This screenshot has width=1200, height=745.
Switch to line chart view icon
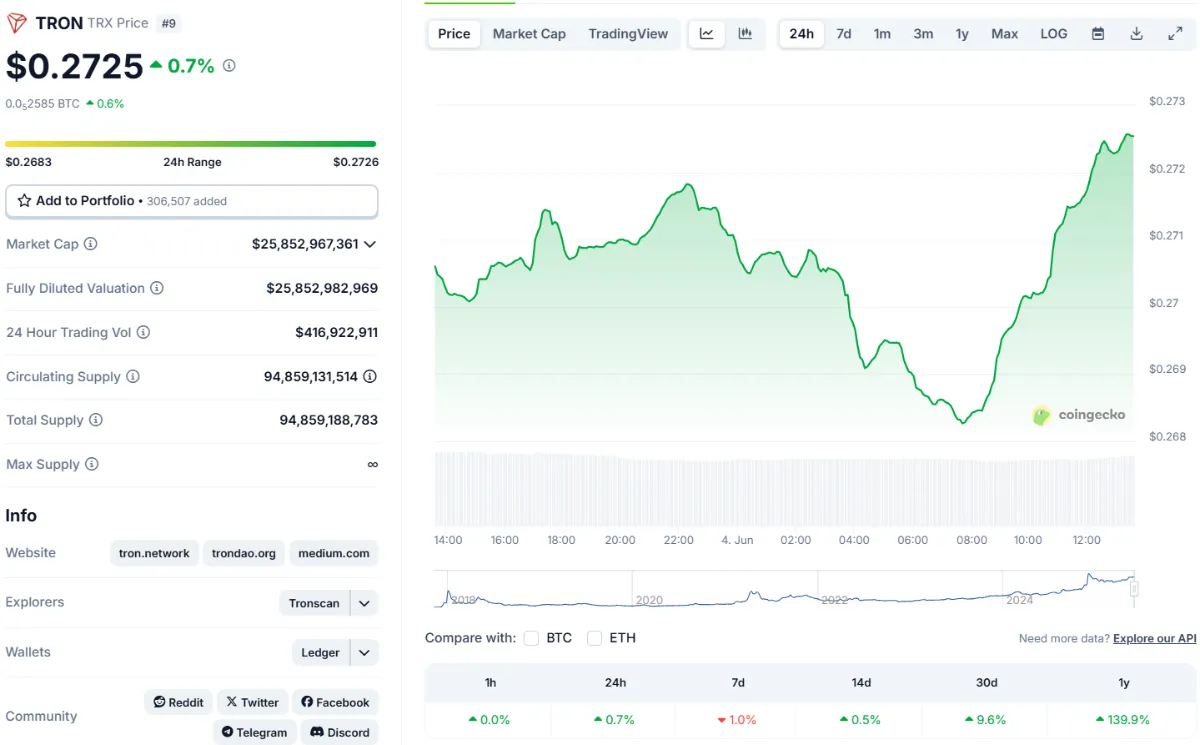click(x=707, y=34)
